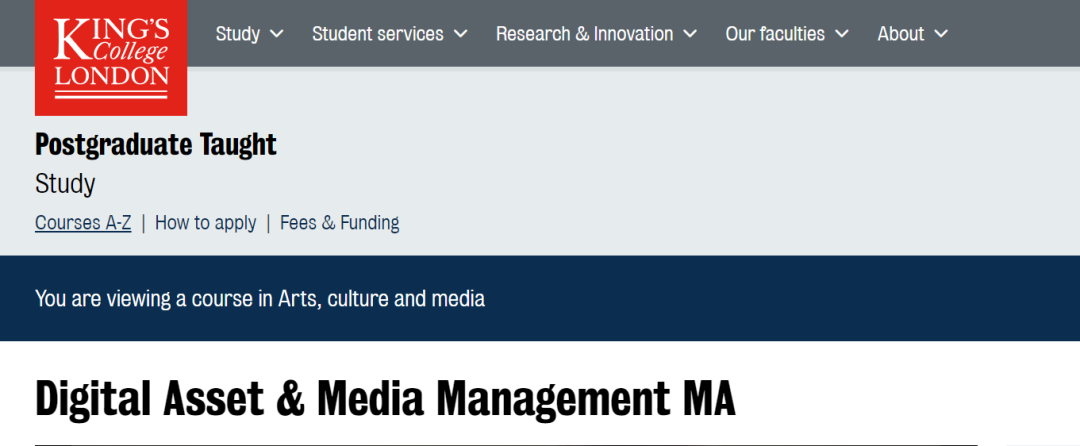Expand the Student services chevron arrow
Viewport: 1080px width, 446px height.
(x=460, y=34)
